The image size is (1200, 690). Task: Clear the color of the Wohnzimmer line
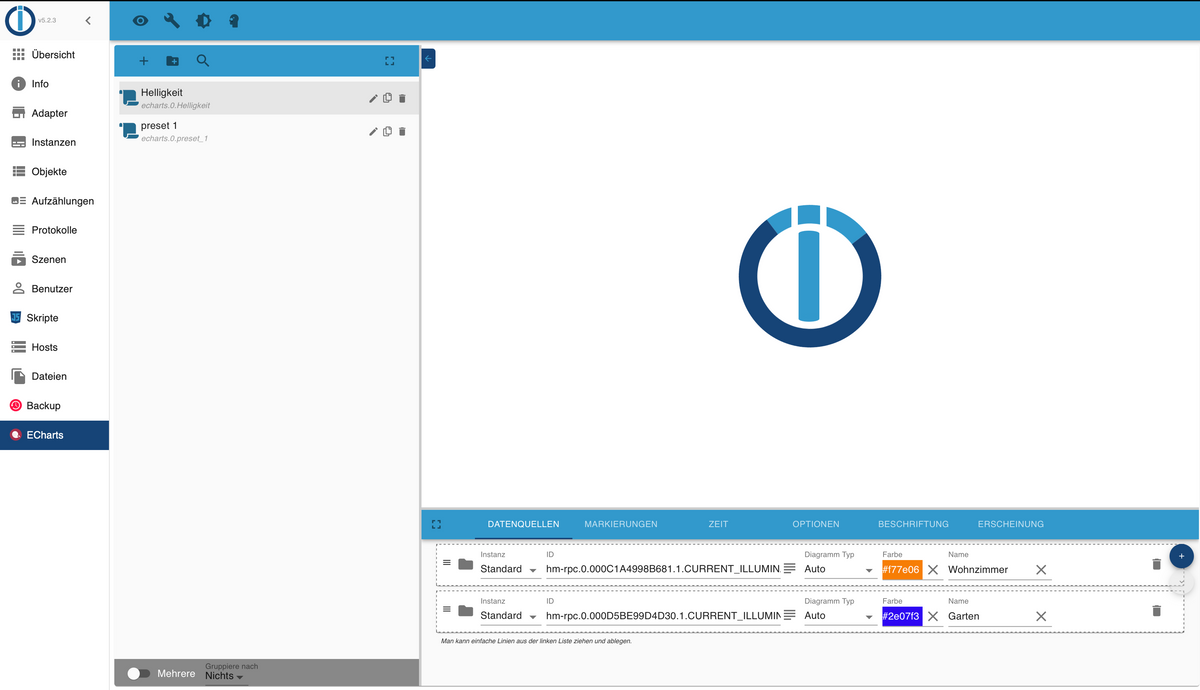[933, 569]
